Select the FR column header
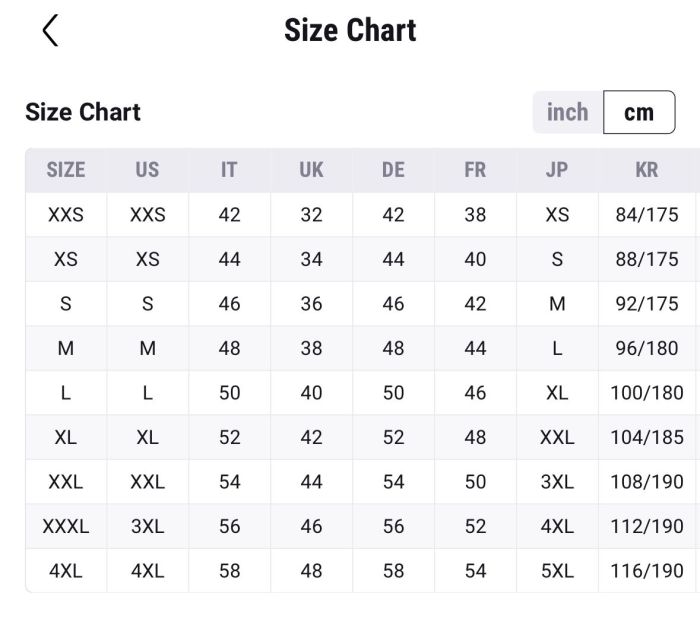 tap(475, 170)
